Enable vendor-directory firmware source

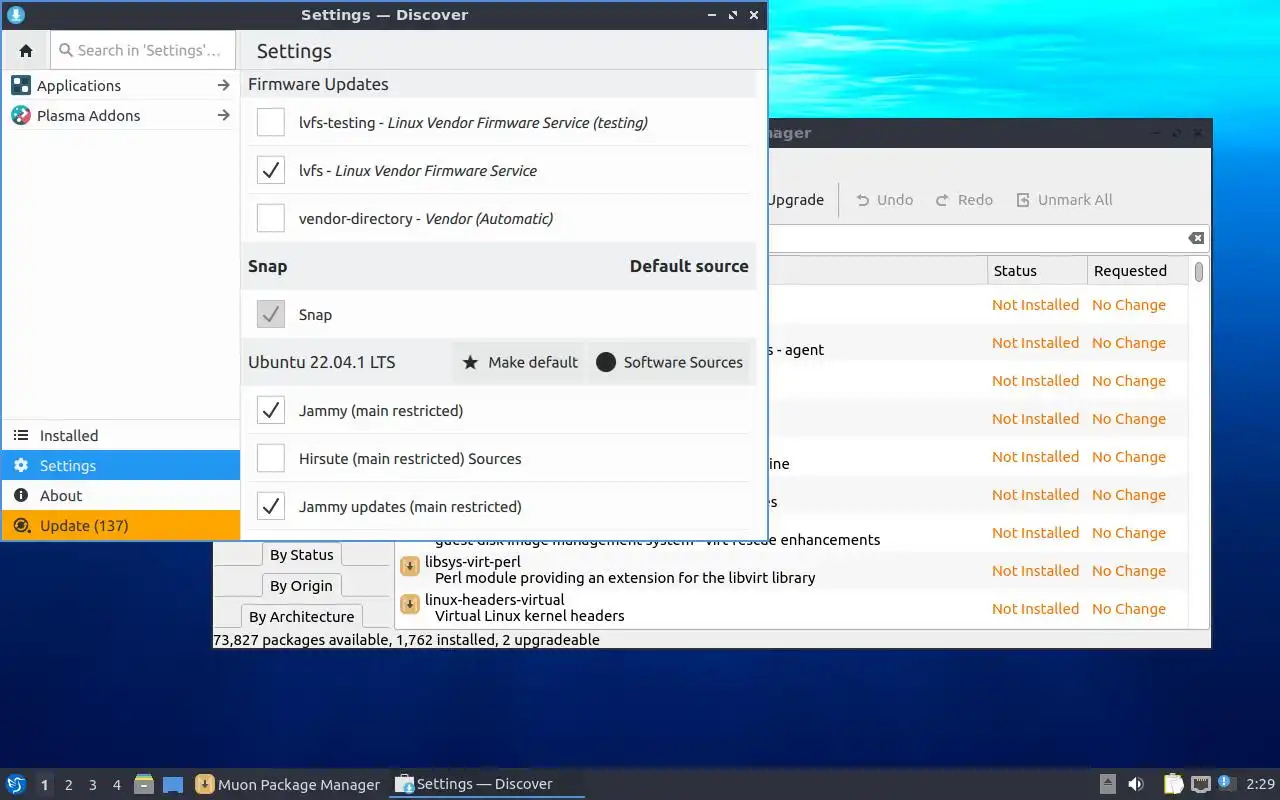coord(271,218)
